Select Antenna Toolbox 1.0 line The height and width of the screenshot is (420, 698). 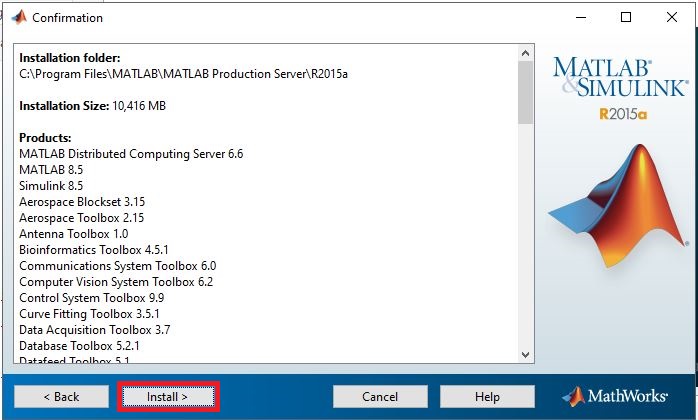tap(74, 234)
